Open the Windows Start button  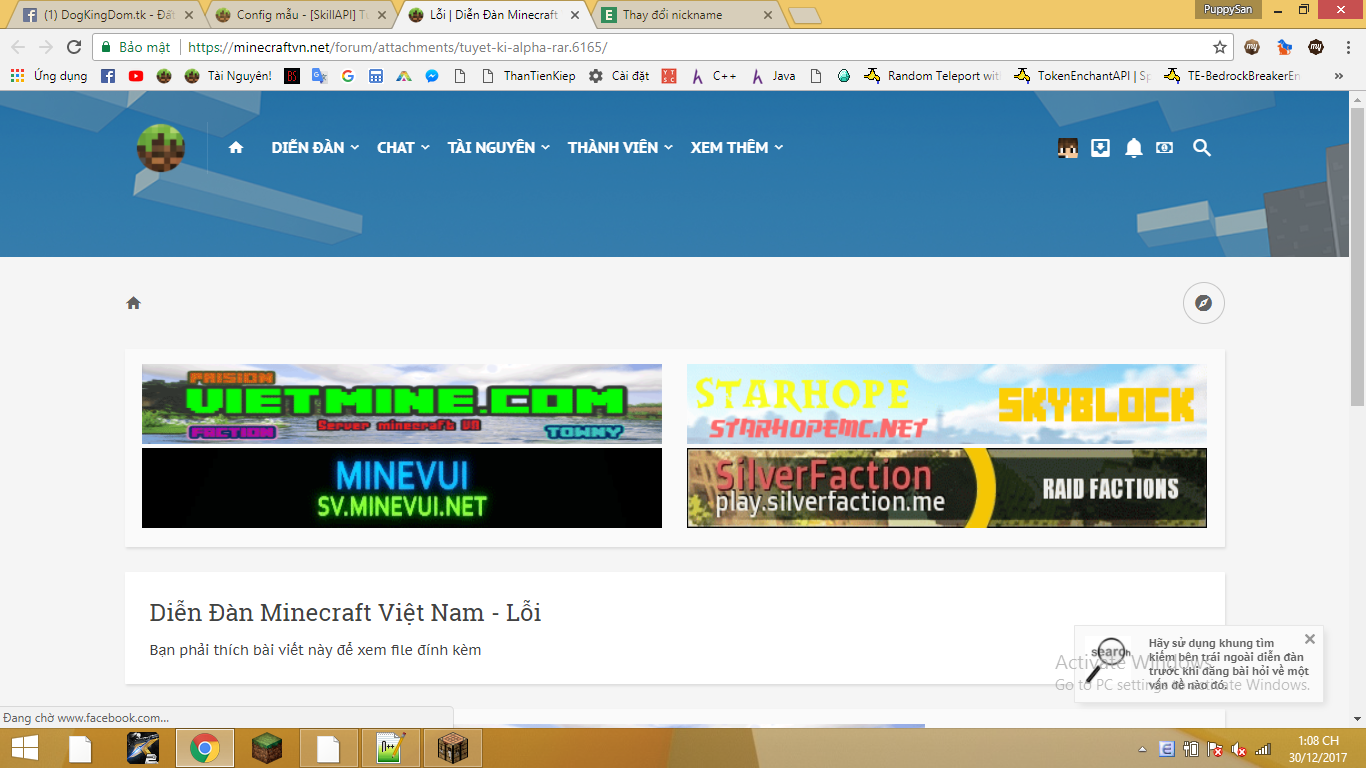[25, 748]
